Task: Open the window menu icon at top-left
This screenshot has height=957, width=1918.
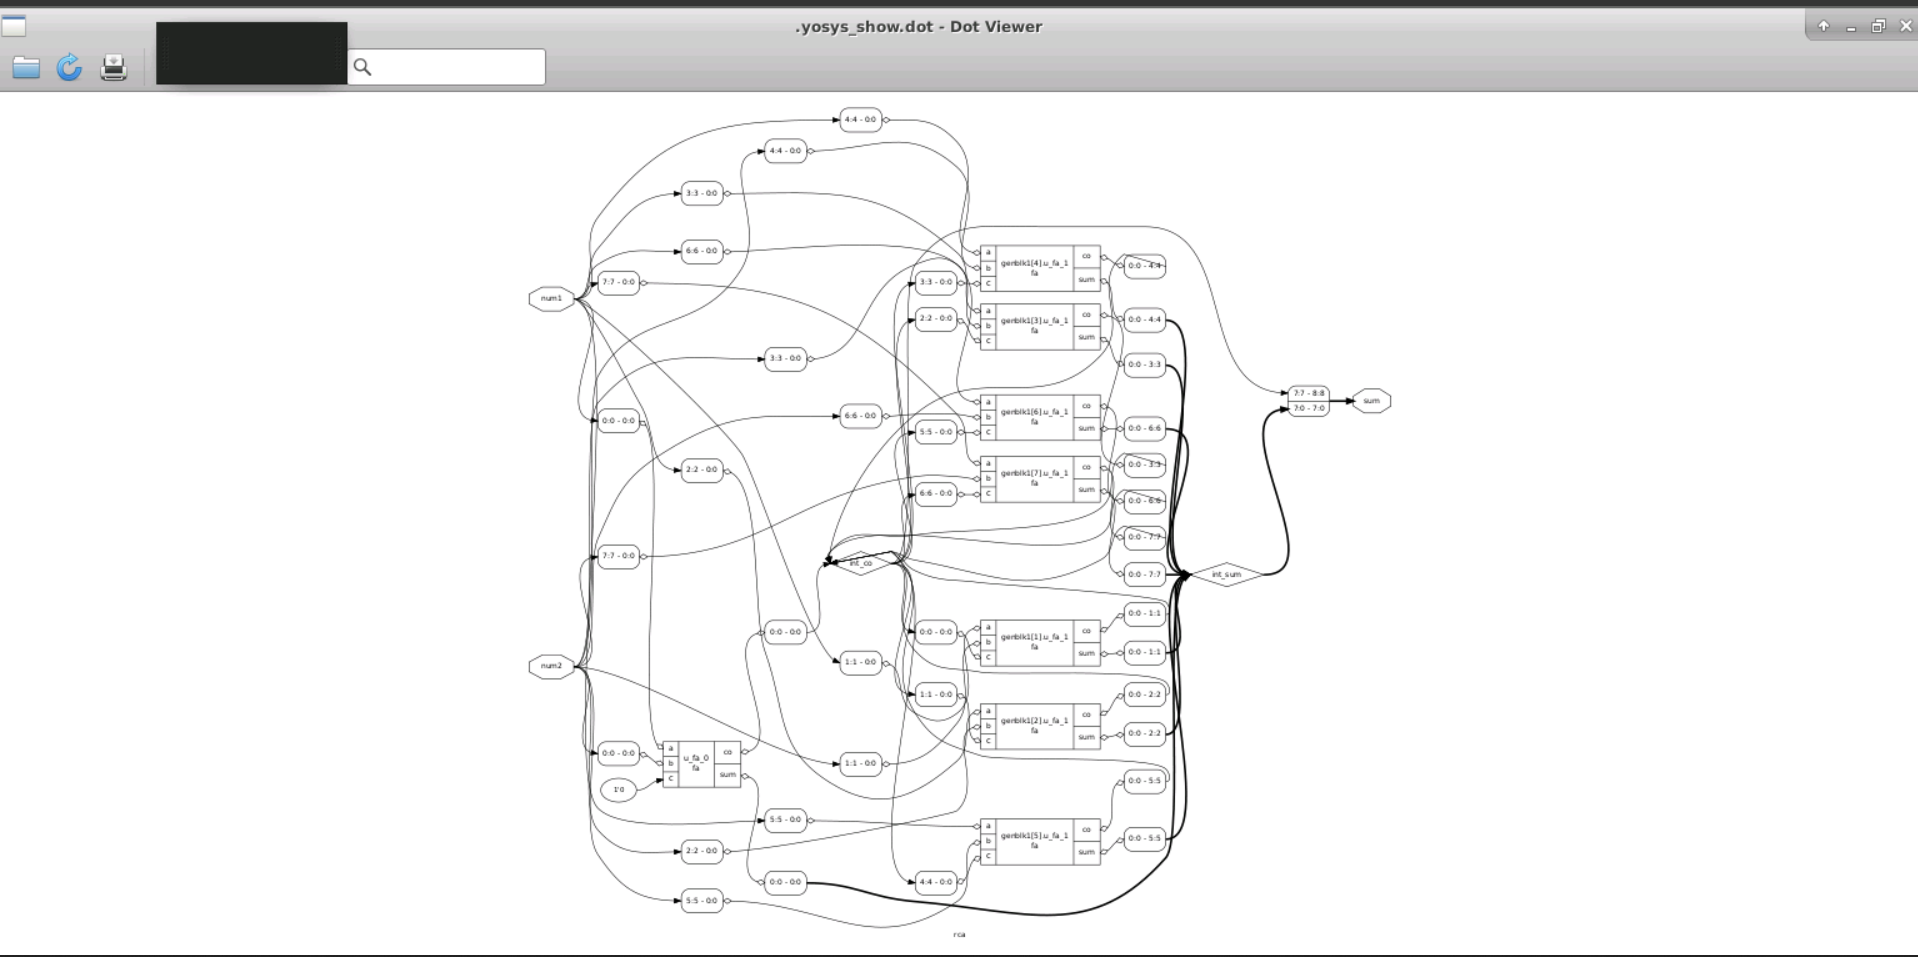Action: tap(14, 25)
